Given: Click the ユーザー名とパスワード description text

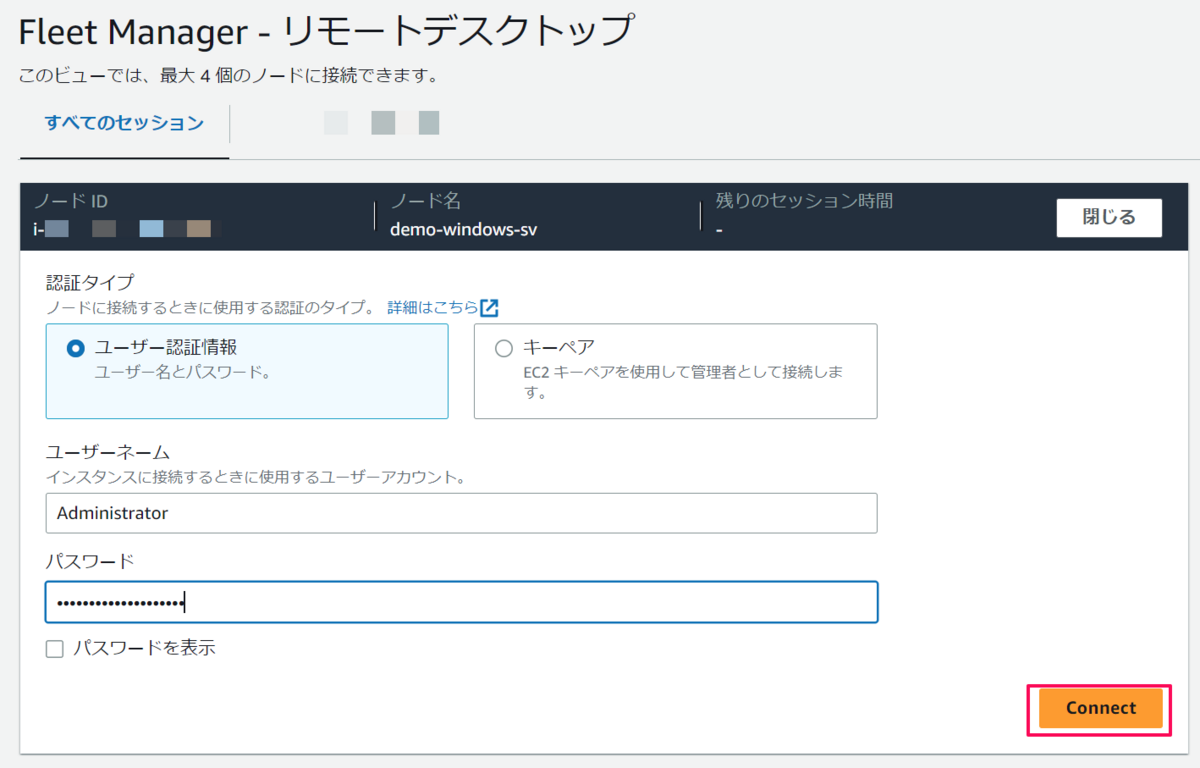Looking at the screenshot, I should click(x=183, y=372).
